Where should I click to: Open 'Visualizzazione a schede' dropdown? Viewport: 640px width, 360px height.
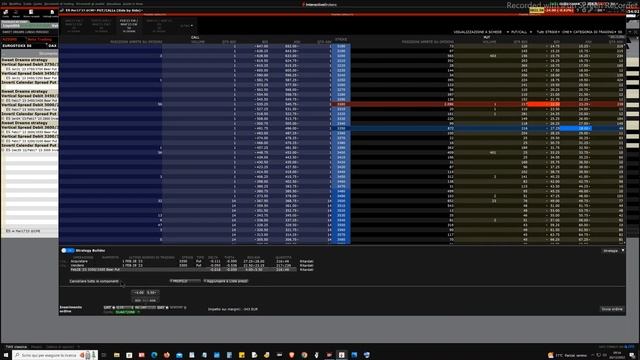480,32
